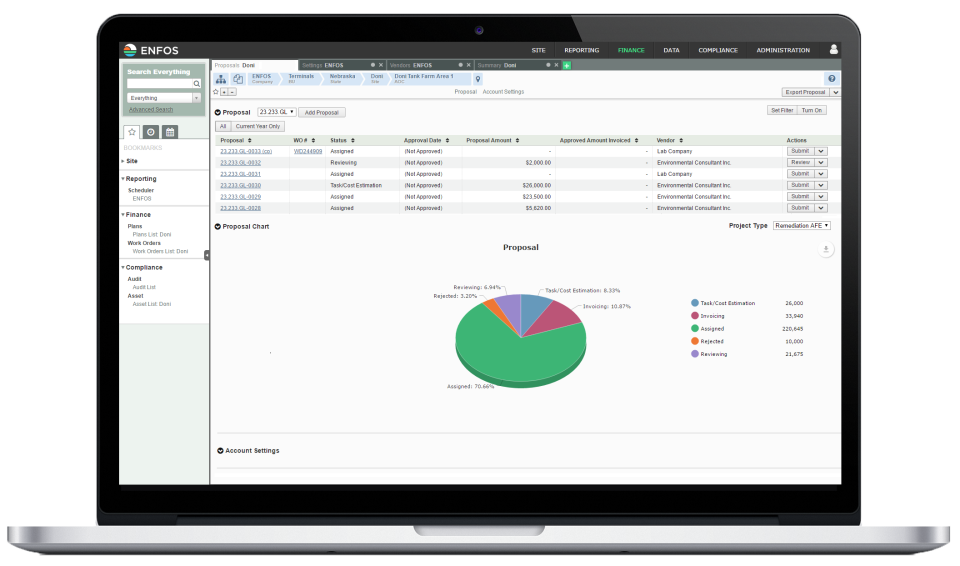Toggle the Reviewing legend series
The image size is (960, 566).
tap(709, 354)
